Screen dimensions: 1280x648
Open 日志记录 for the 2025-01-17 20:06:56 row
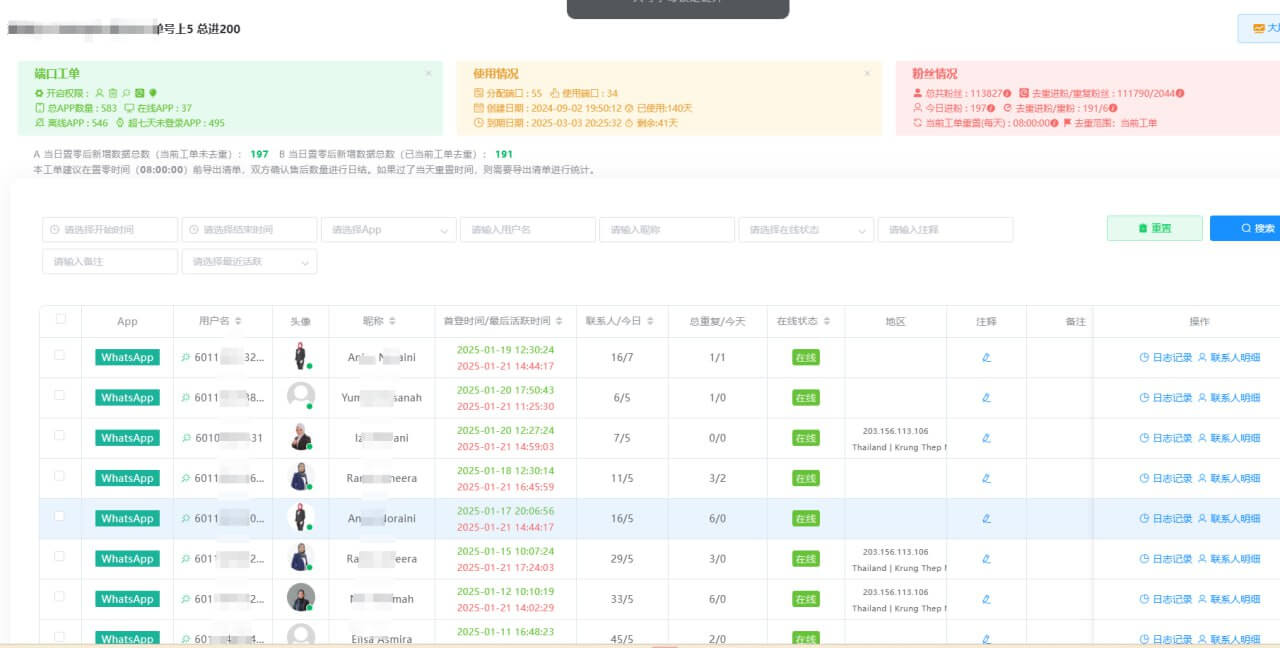[x=1166, y=519]
